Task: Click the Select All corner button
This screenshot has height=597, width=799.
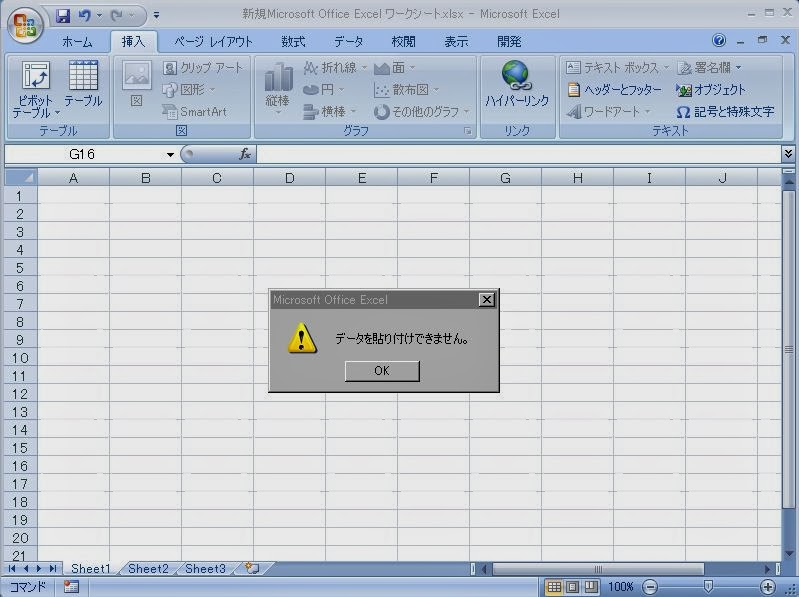Action: 20,178
